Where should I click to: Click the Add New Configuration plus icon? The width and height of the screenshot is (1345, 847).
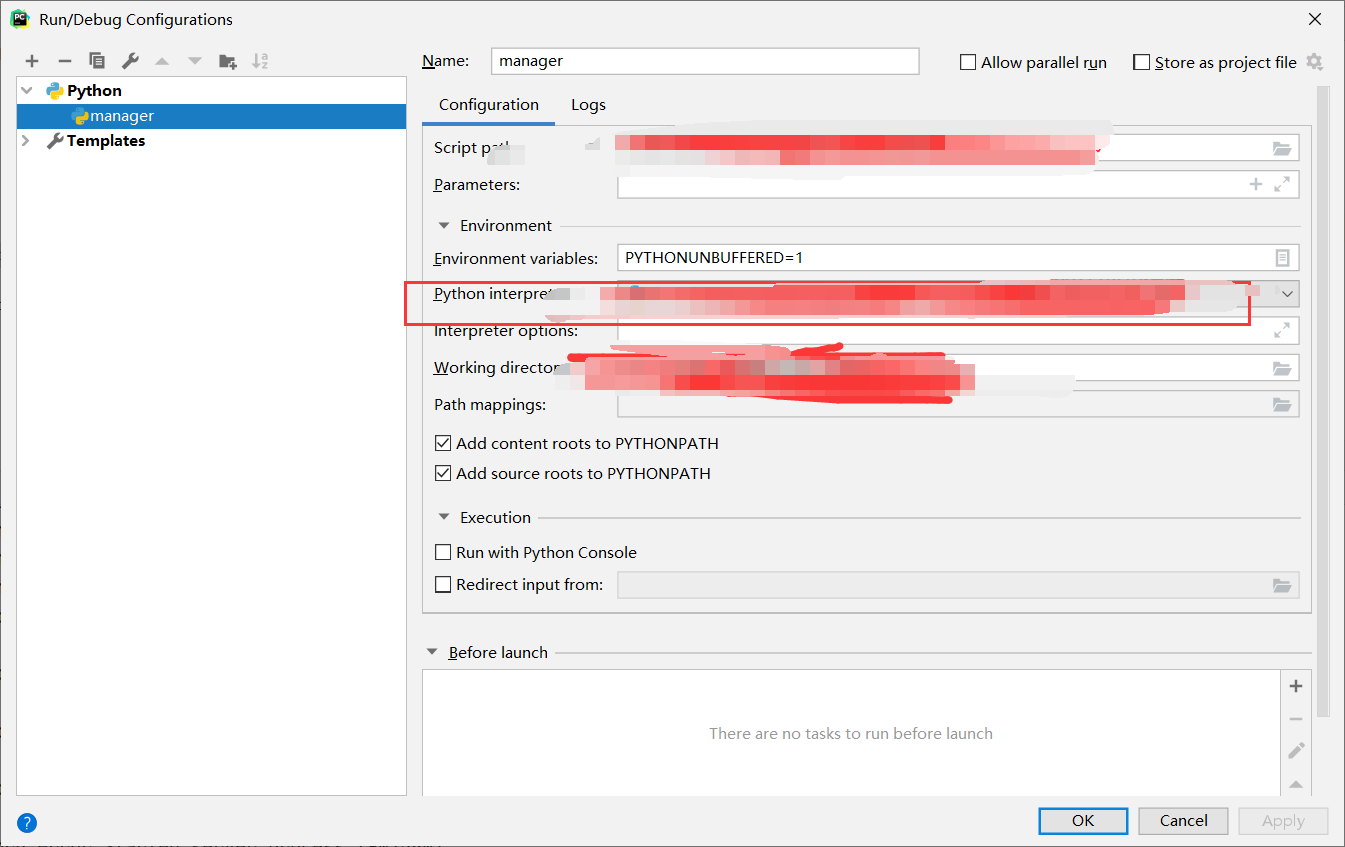click(x=32, y=61)
